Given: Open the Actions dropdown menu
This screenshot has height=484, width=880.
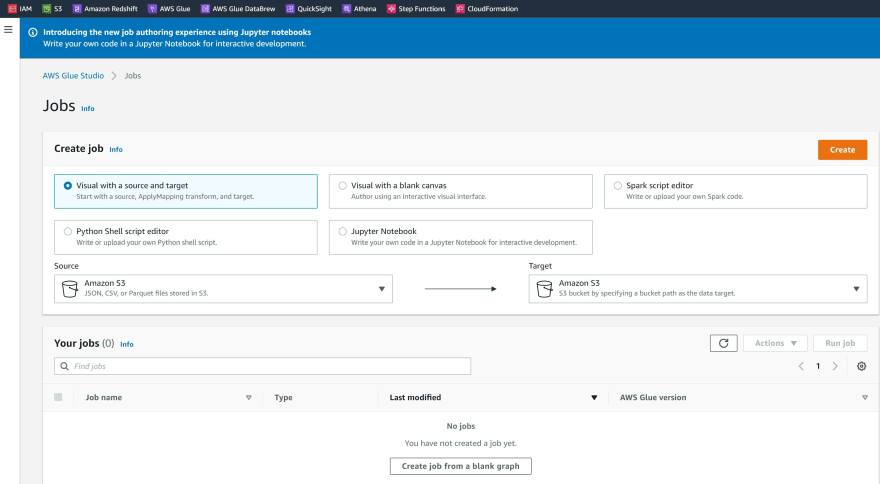Looking at the screenshot, I should 775,343.
